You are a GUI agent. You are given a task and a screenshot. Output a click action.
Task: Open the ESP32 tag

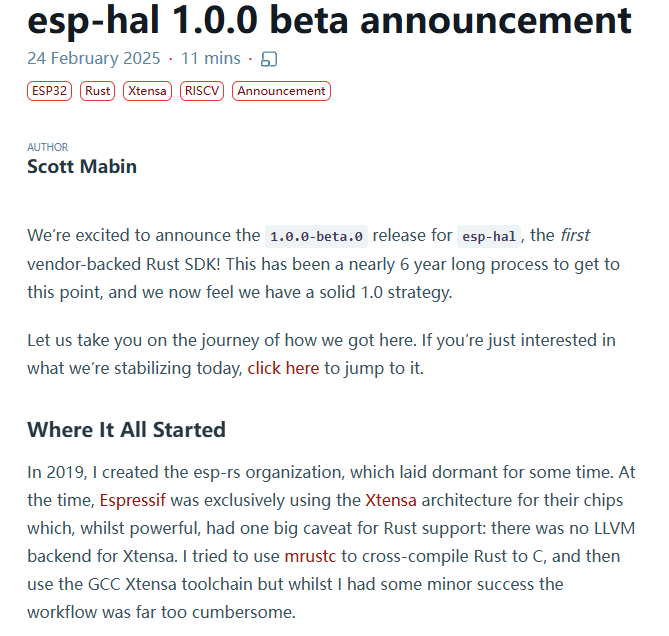tap(50, 91)
